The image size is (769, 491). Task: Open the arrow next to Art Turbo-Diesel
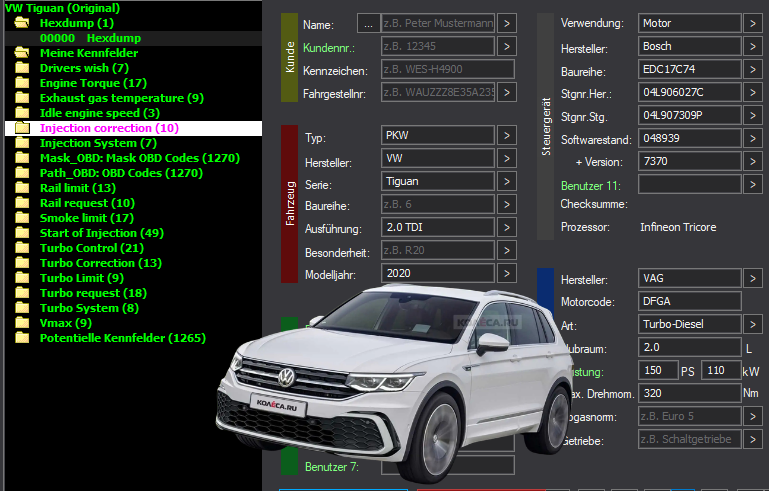(x=753, y=324)
